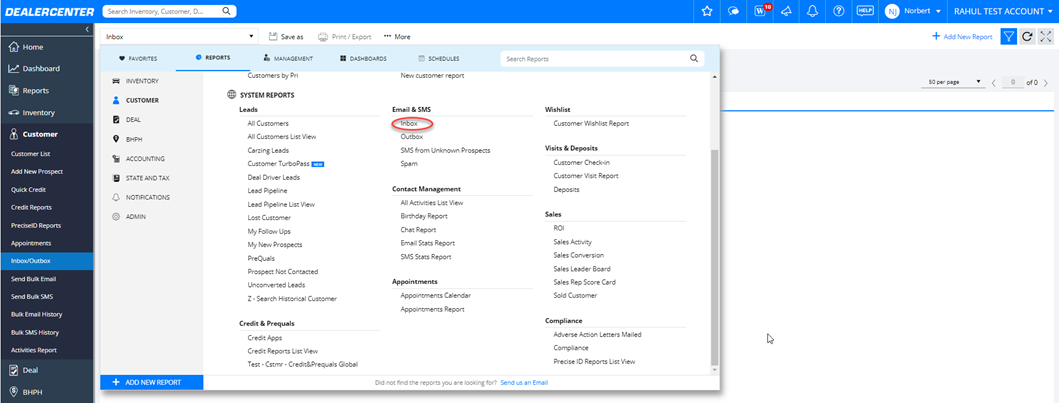Switch to the Management tab
Image resolution: width=1059 pixels, height=403 pixels.
288,59
